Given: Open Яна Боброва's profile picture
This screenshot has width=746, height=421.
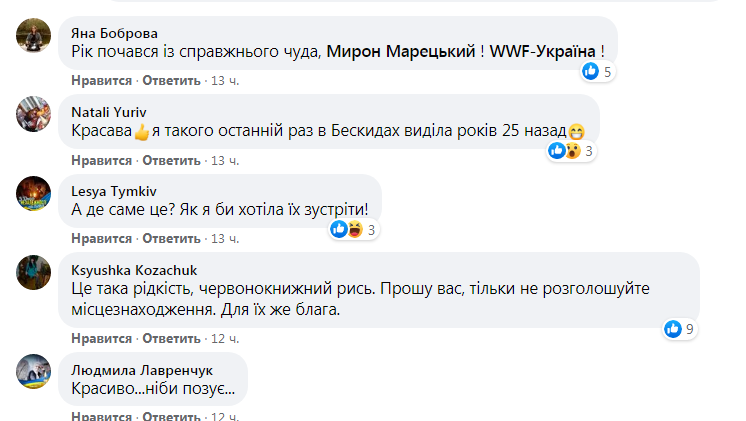Looking at the screenshot, I should click(33, 37).
